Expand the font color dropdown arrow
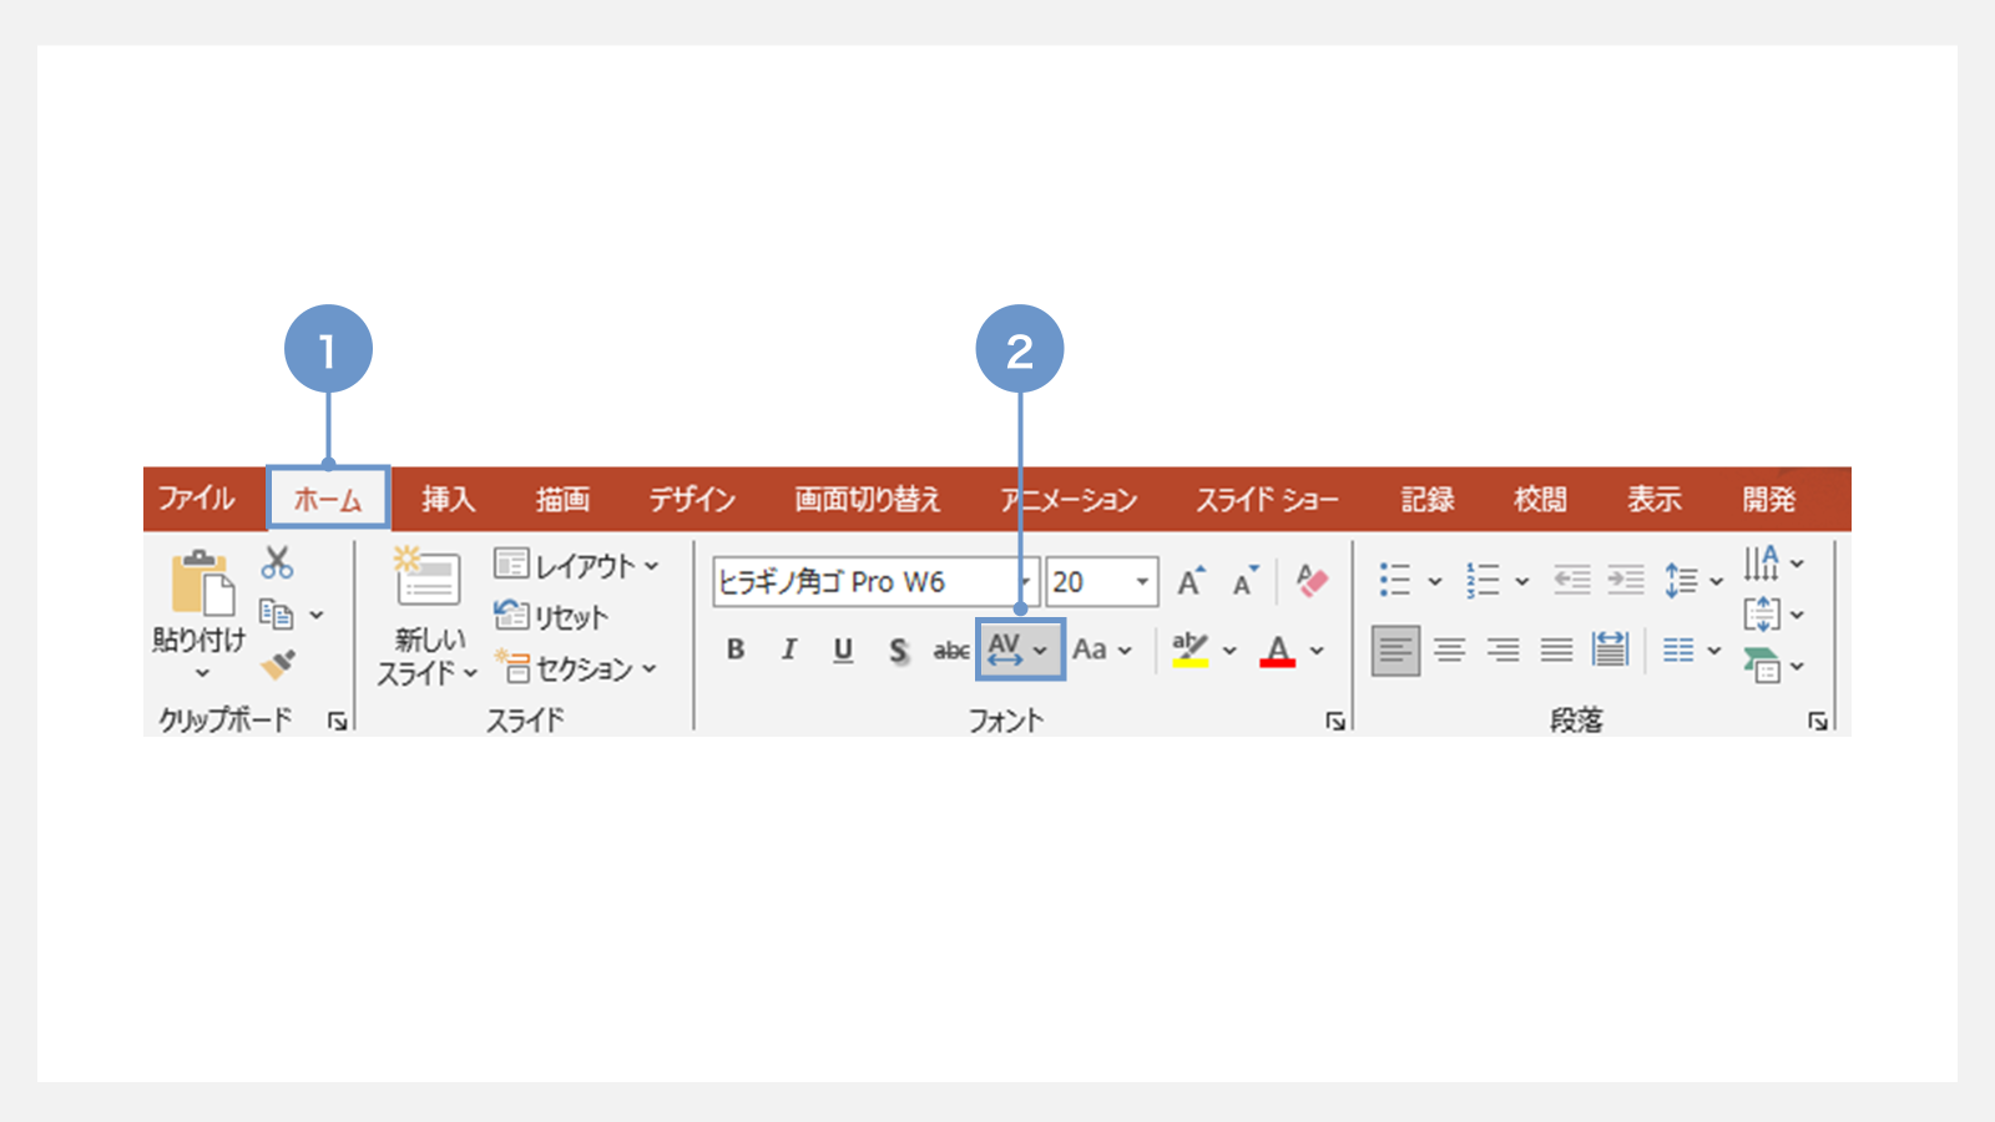1995x1122 pixels. [x=1317, y=651]
